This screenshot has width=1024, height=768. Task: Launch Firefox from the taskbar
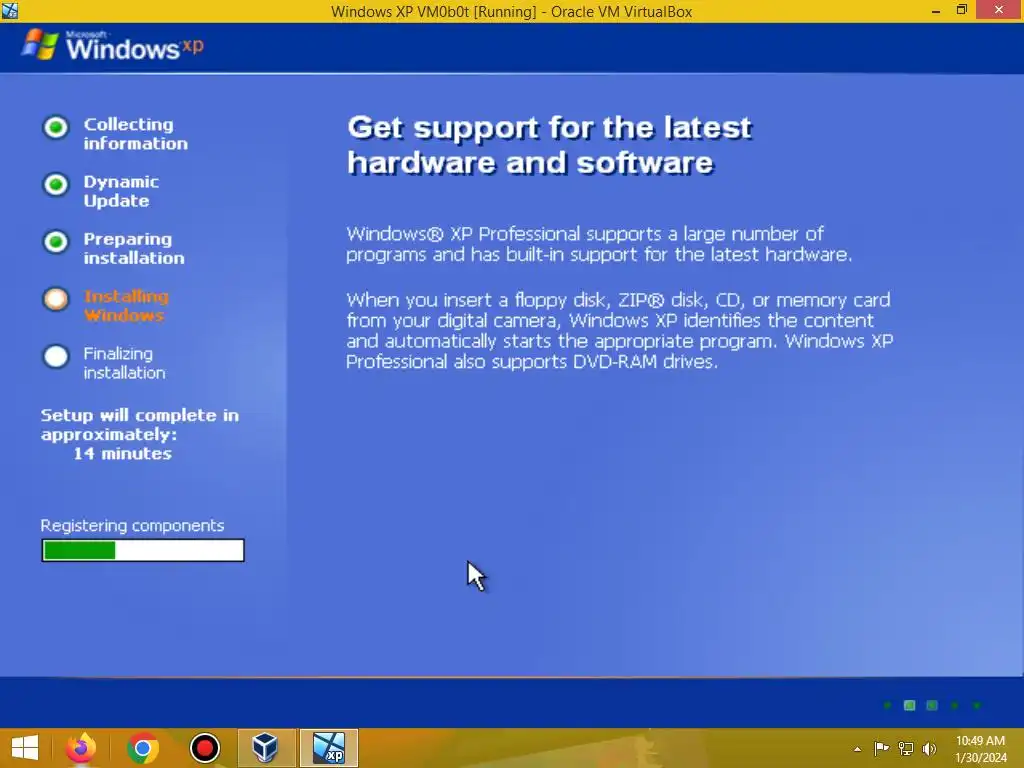coord(80,748)
